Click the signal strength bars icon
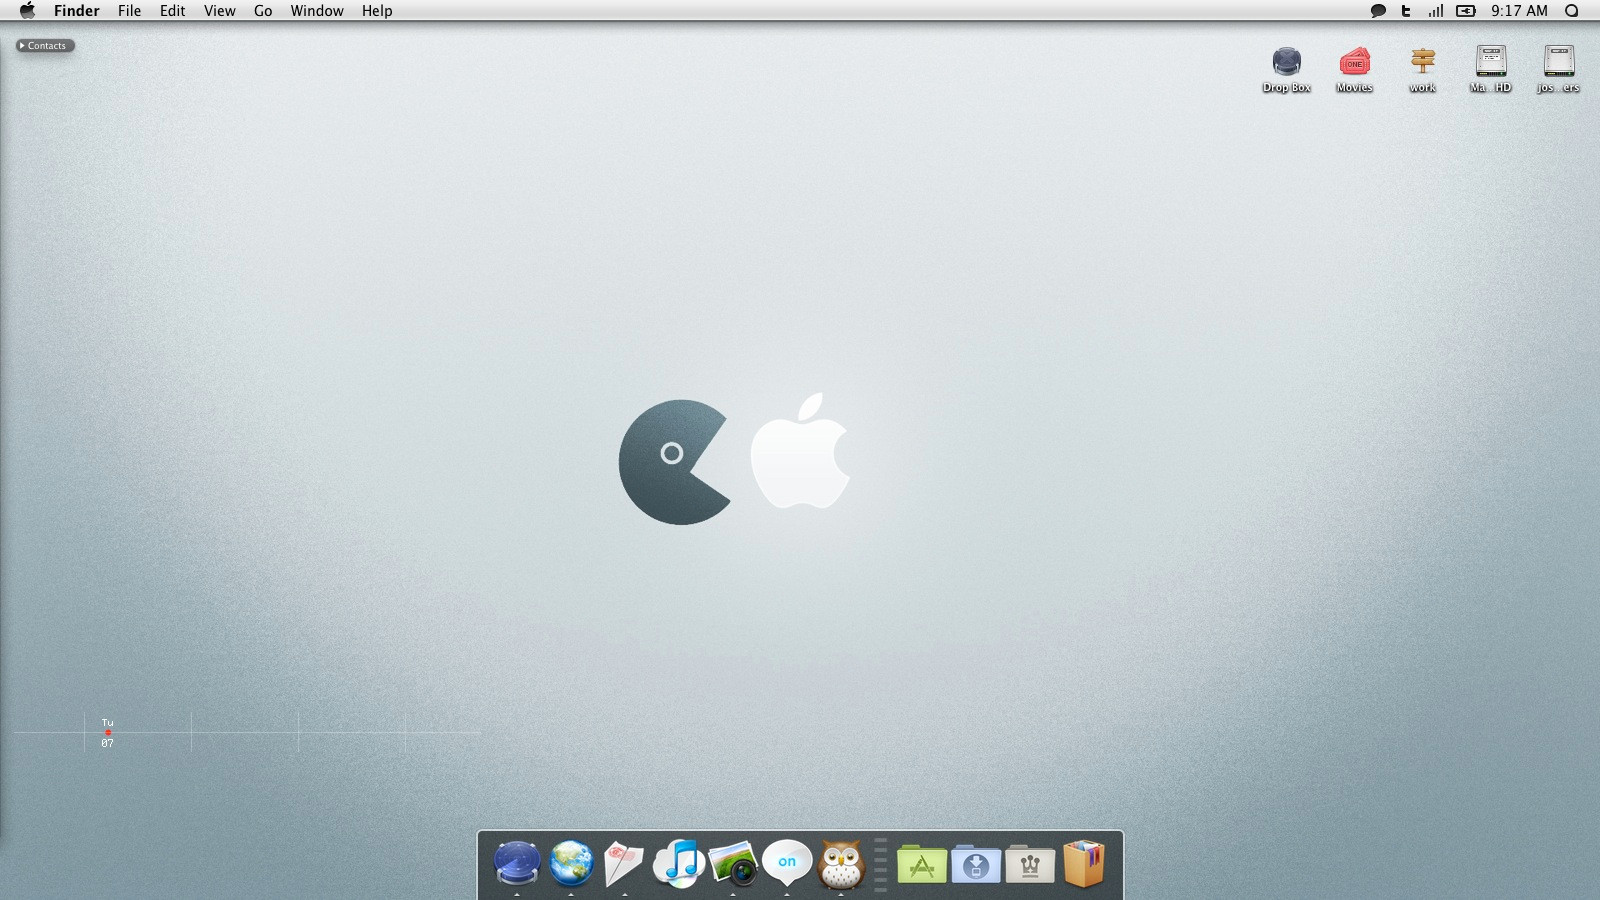This screenshot has width=1600, height=900. (1436, 11)
